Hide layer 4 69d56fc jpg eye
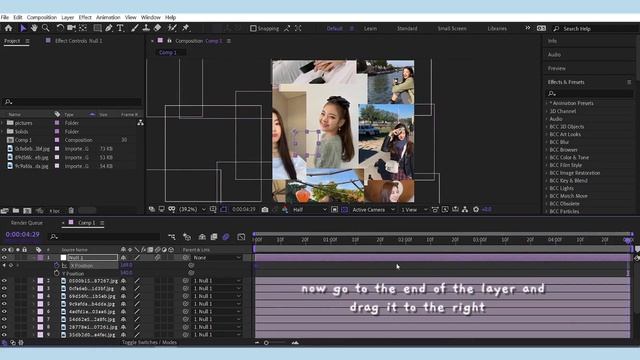 4,296
